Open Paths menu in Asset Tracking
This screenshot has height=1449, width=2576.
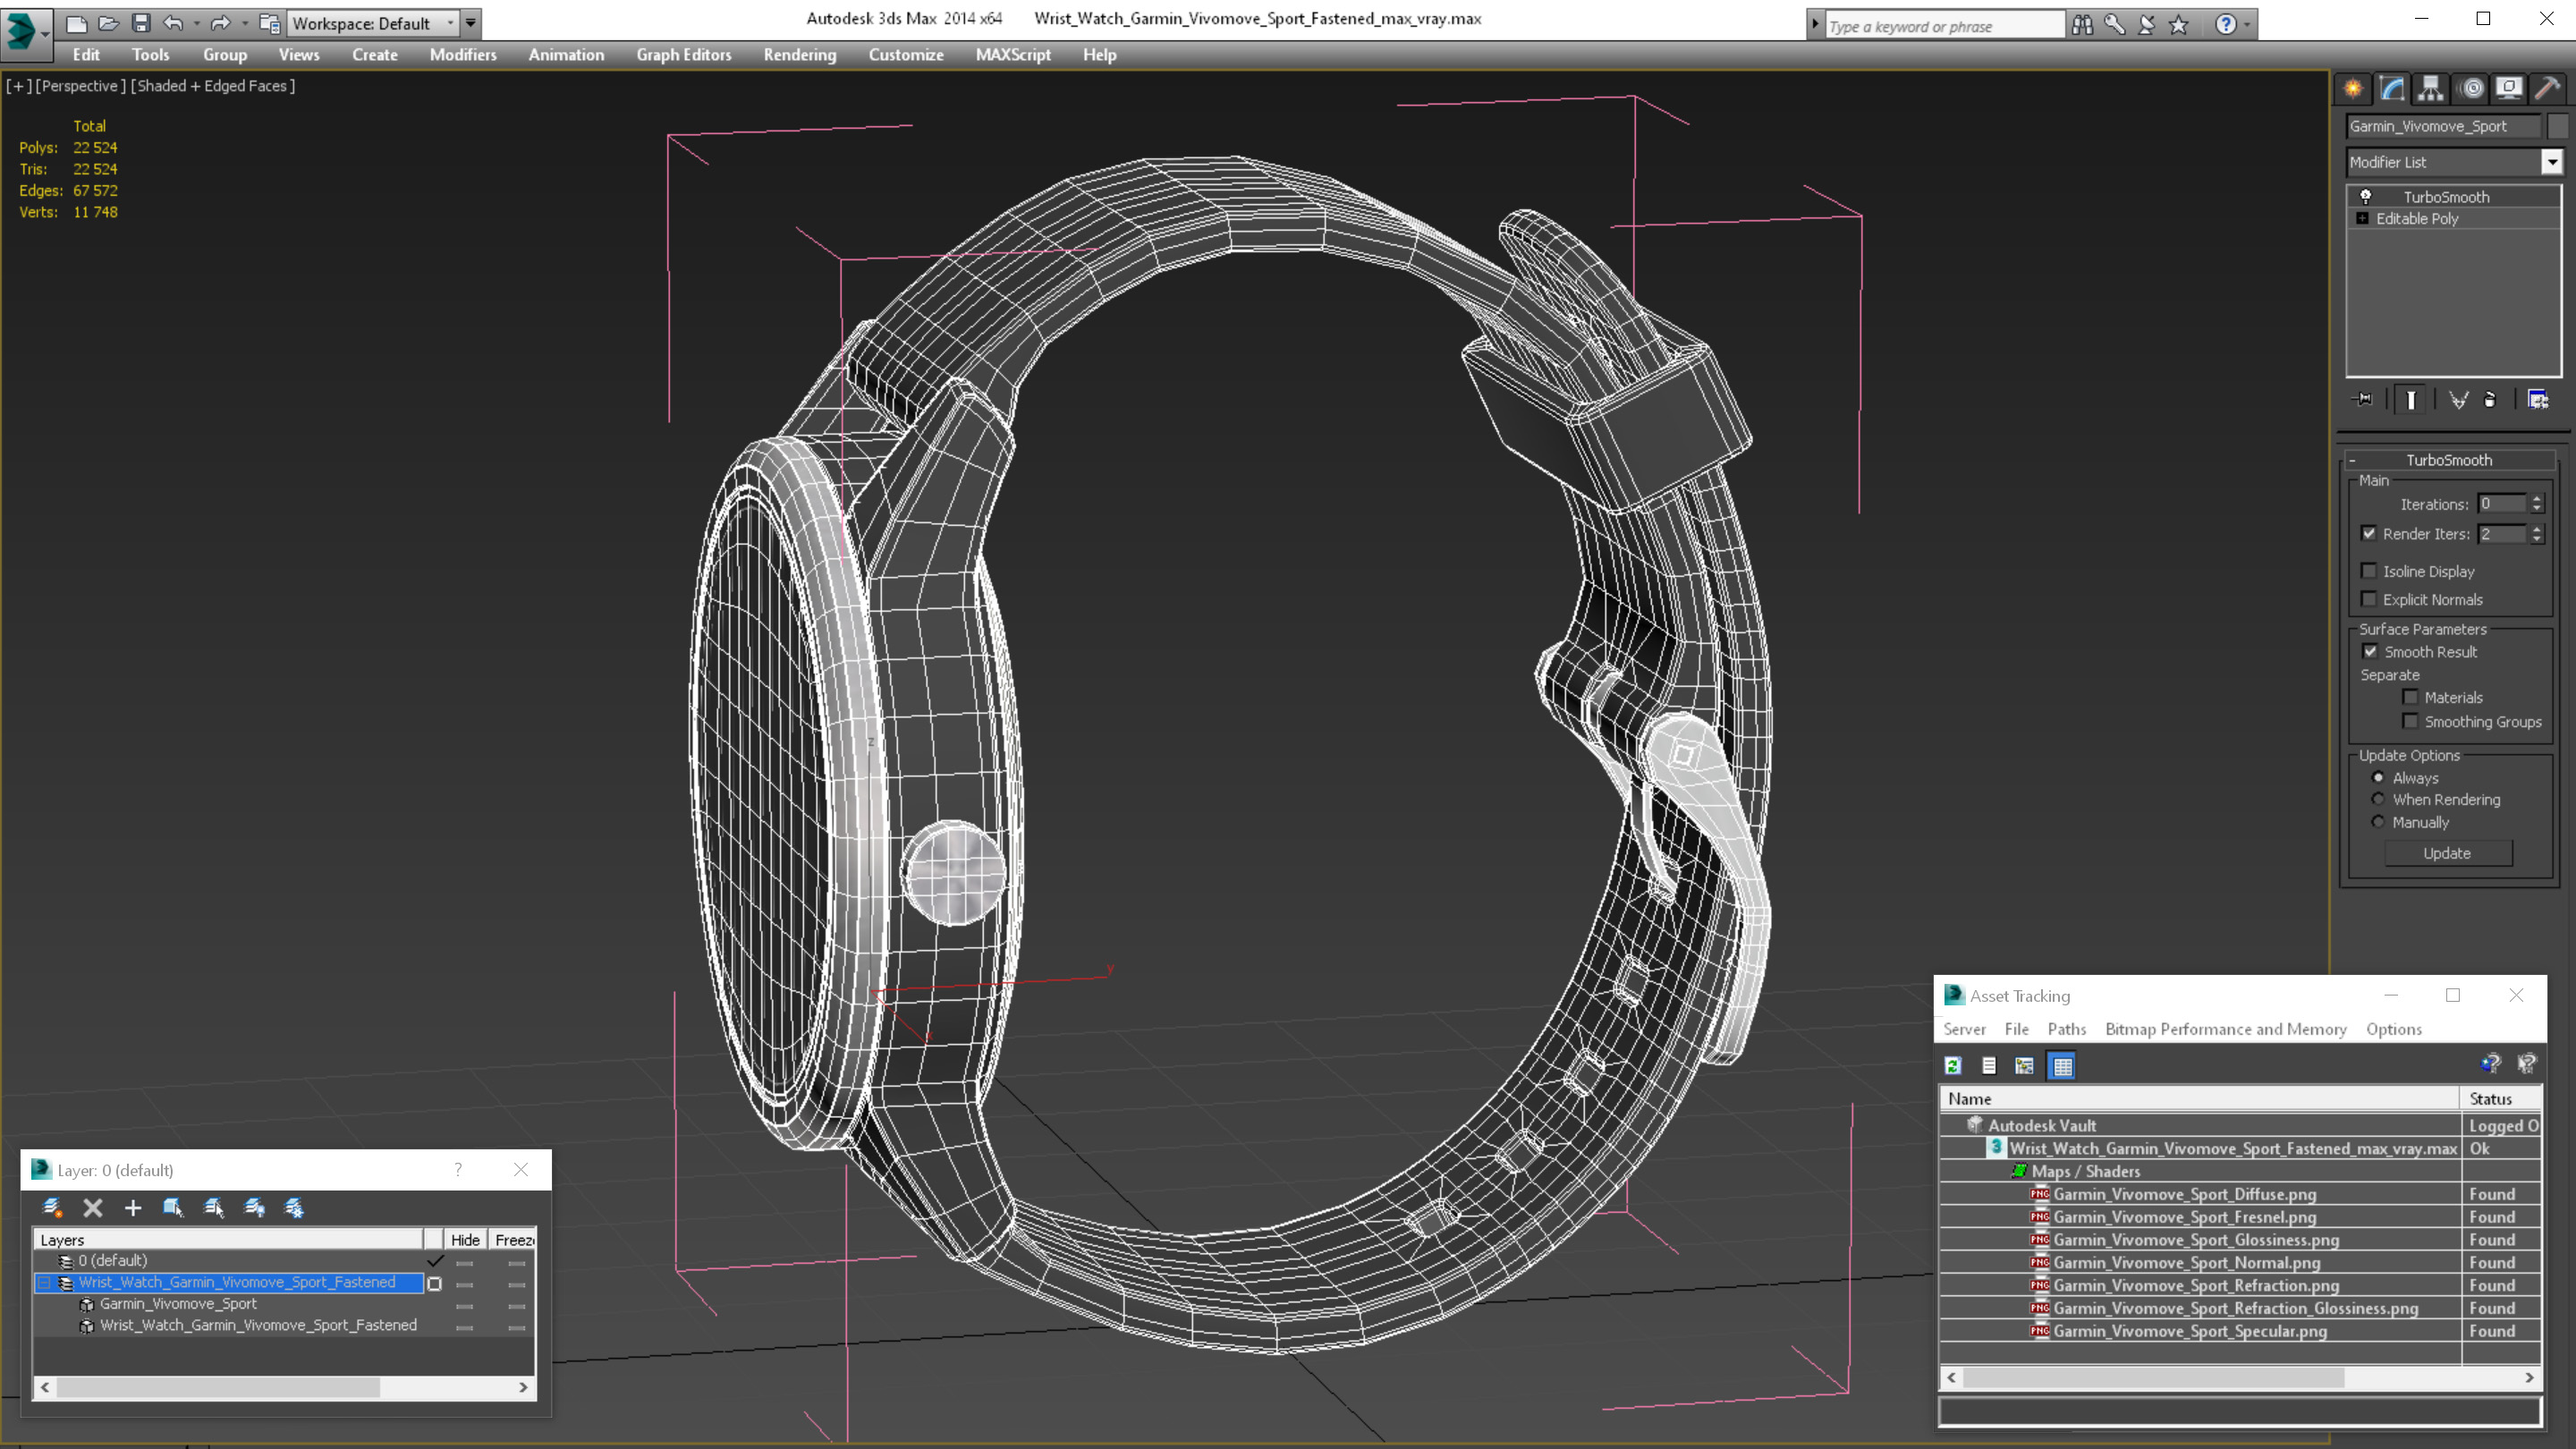pos(2066,1029)
